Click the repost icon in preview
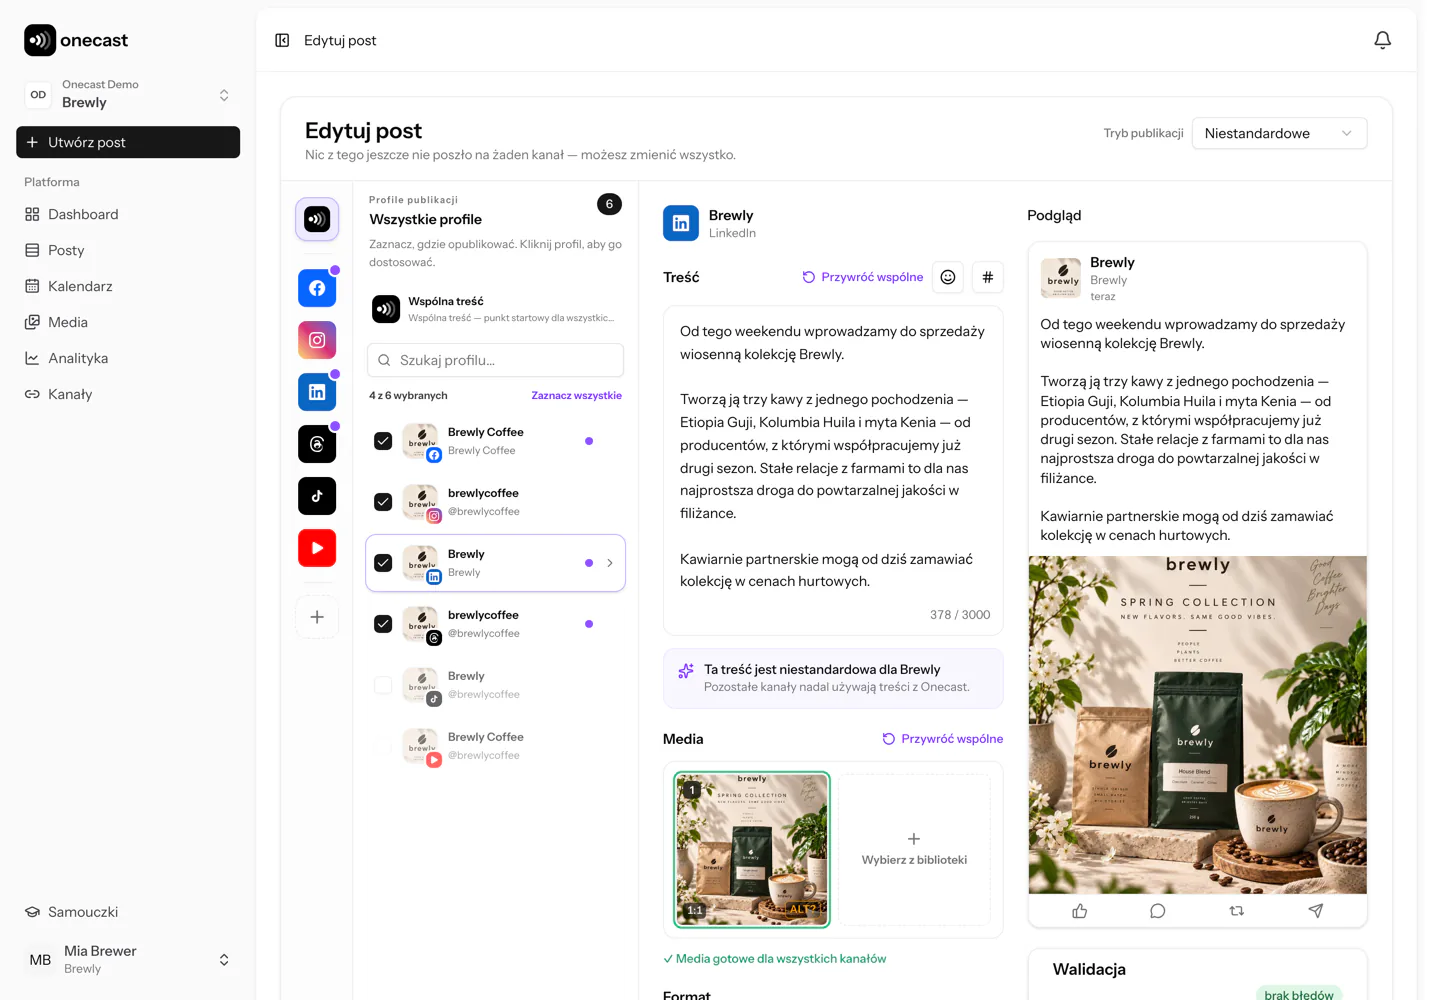The height and width of the screenshot is (1000, 1440). pos(1237,911)
